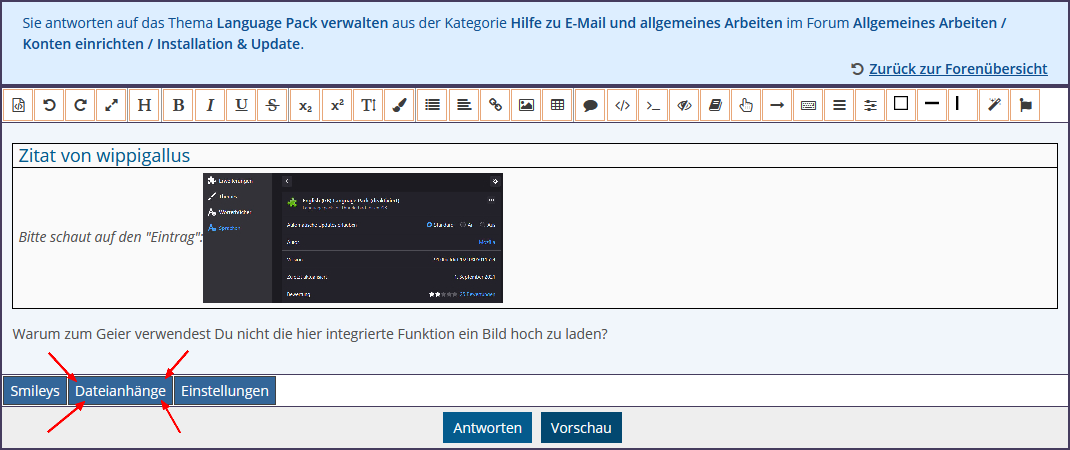
Task: Open the heading format option
Action: pos(144,105)
